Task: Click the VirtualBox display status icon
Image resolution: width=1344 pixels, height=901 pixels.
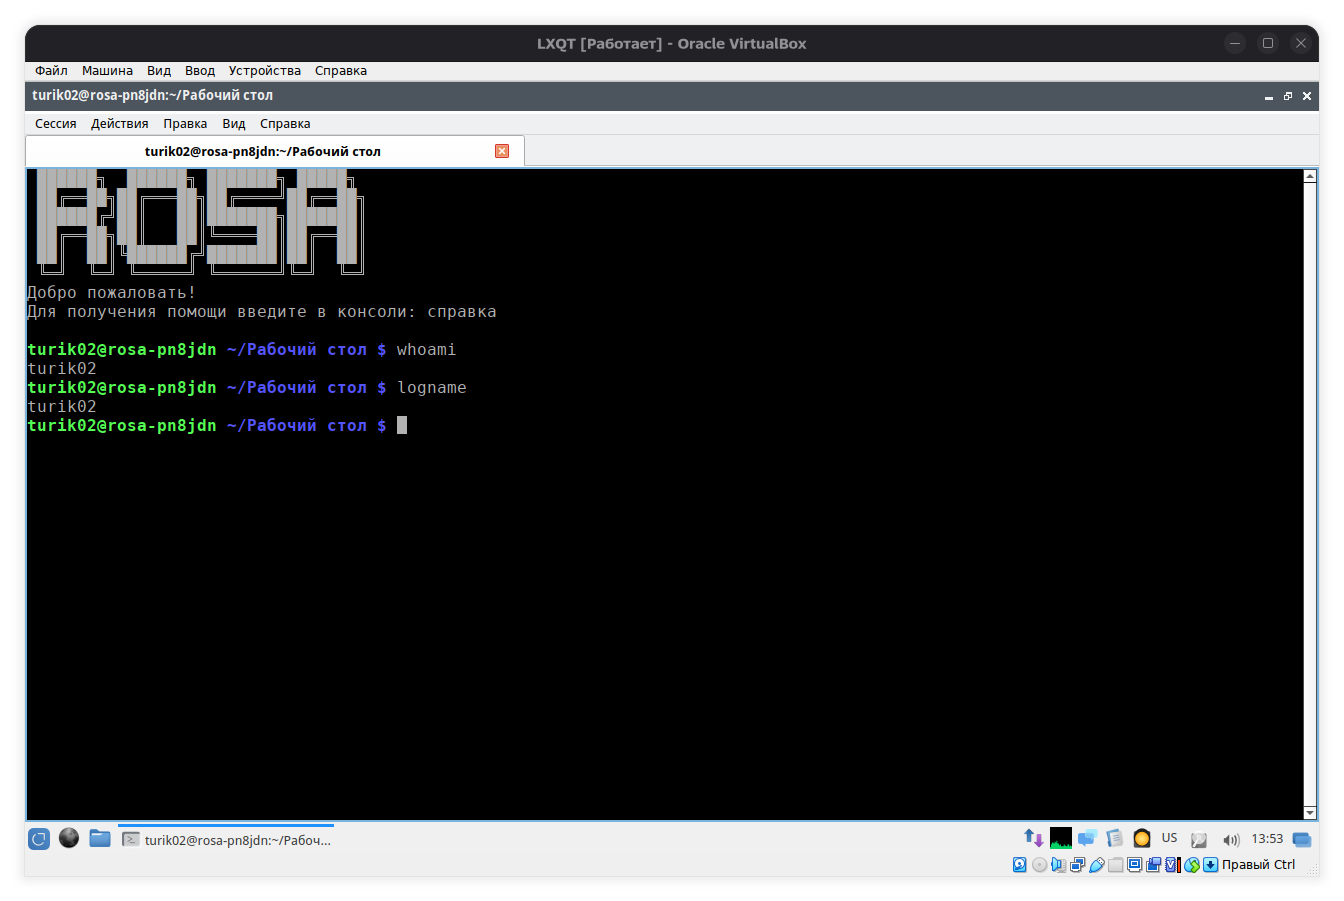Action: click(x=1135, y=865)
